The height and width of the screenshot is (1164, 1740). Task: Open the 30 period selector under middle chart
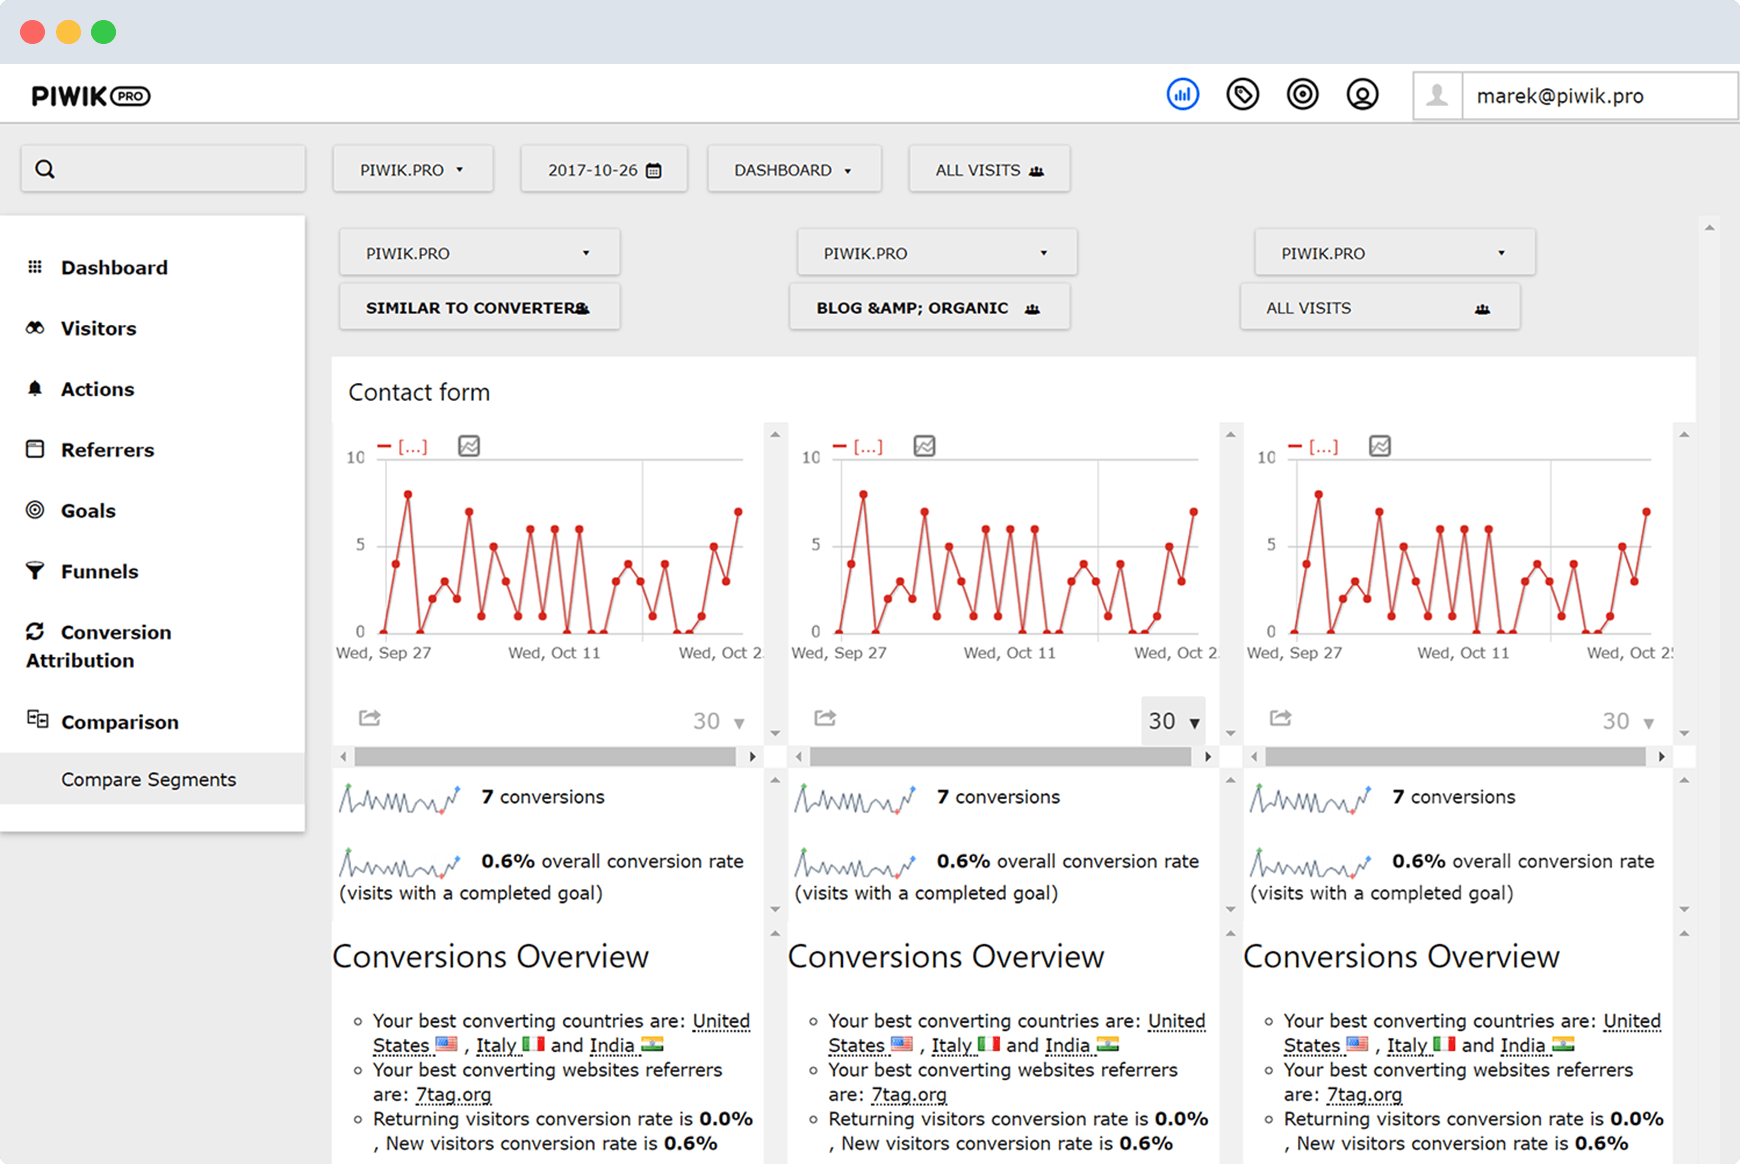(x=1173, y=721)
